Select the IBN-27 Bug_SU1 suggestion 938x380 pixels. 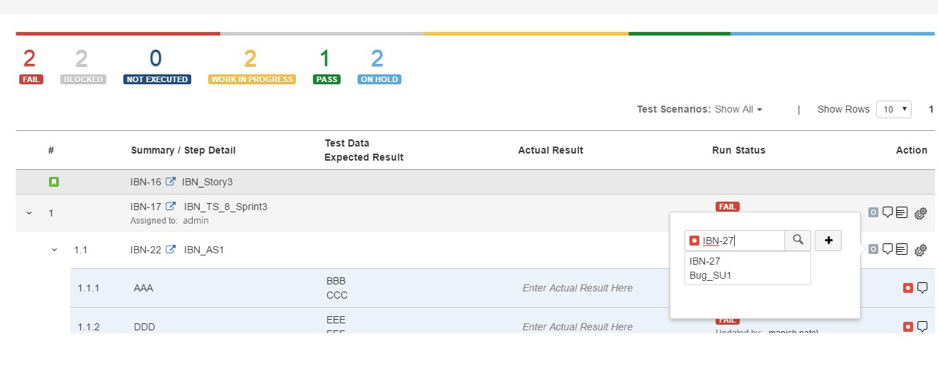[747, 268]
